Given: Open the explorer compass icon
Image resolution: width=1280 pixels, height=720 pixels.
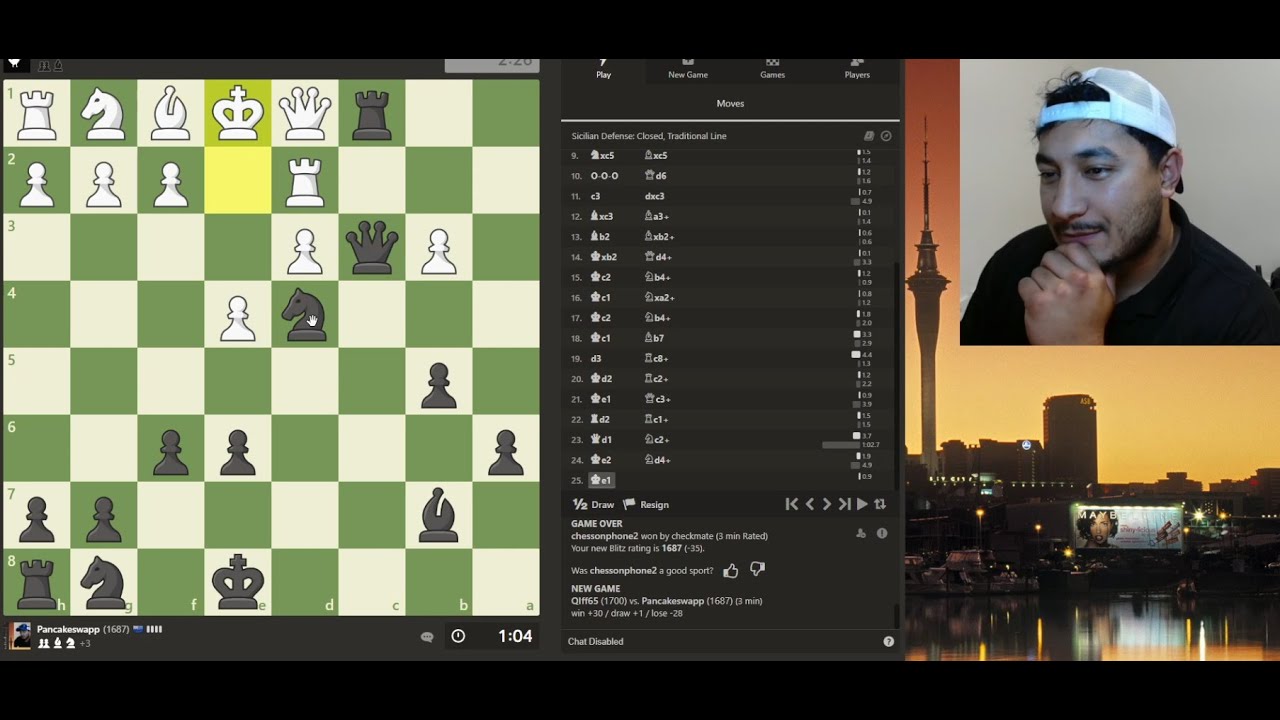Looking at the screenshot, I should pyautogui.click(x=886, y=136).
